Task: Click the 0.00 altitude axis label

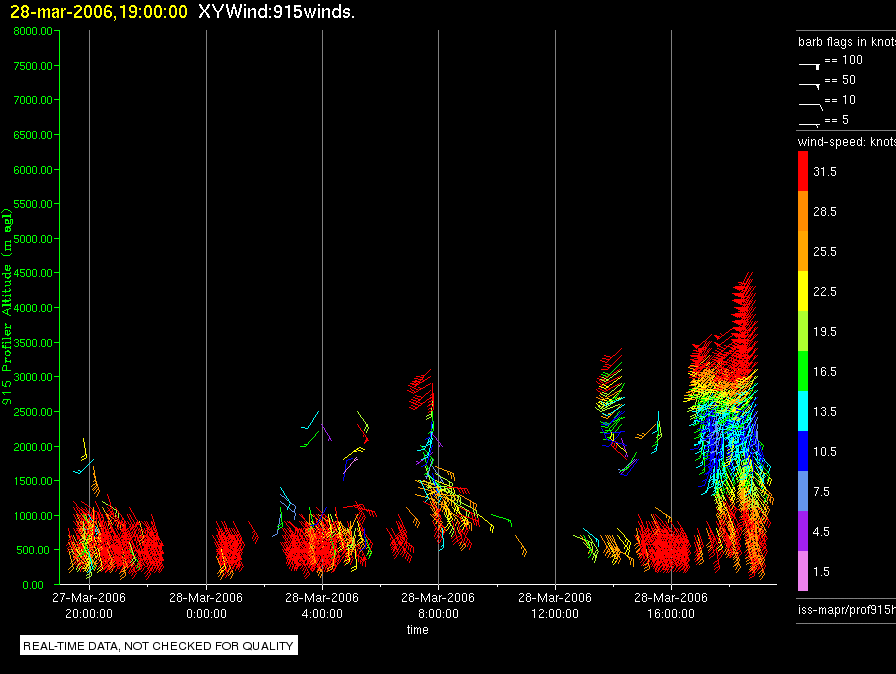Action: 33,585
